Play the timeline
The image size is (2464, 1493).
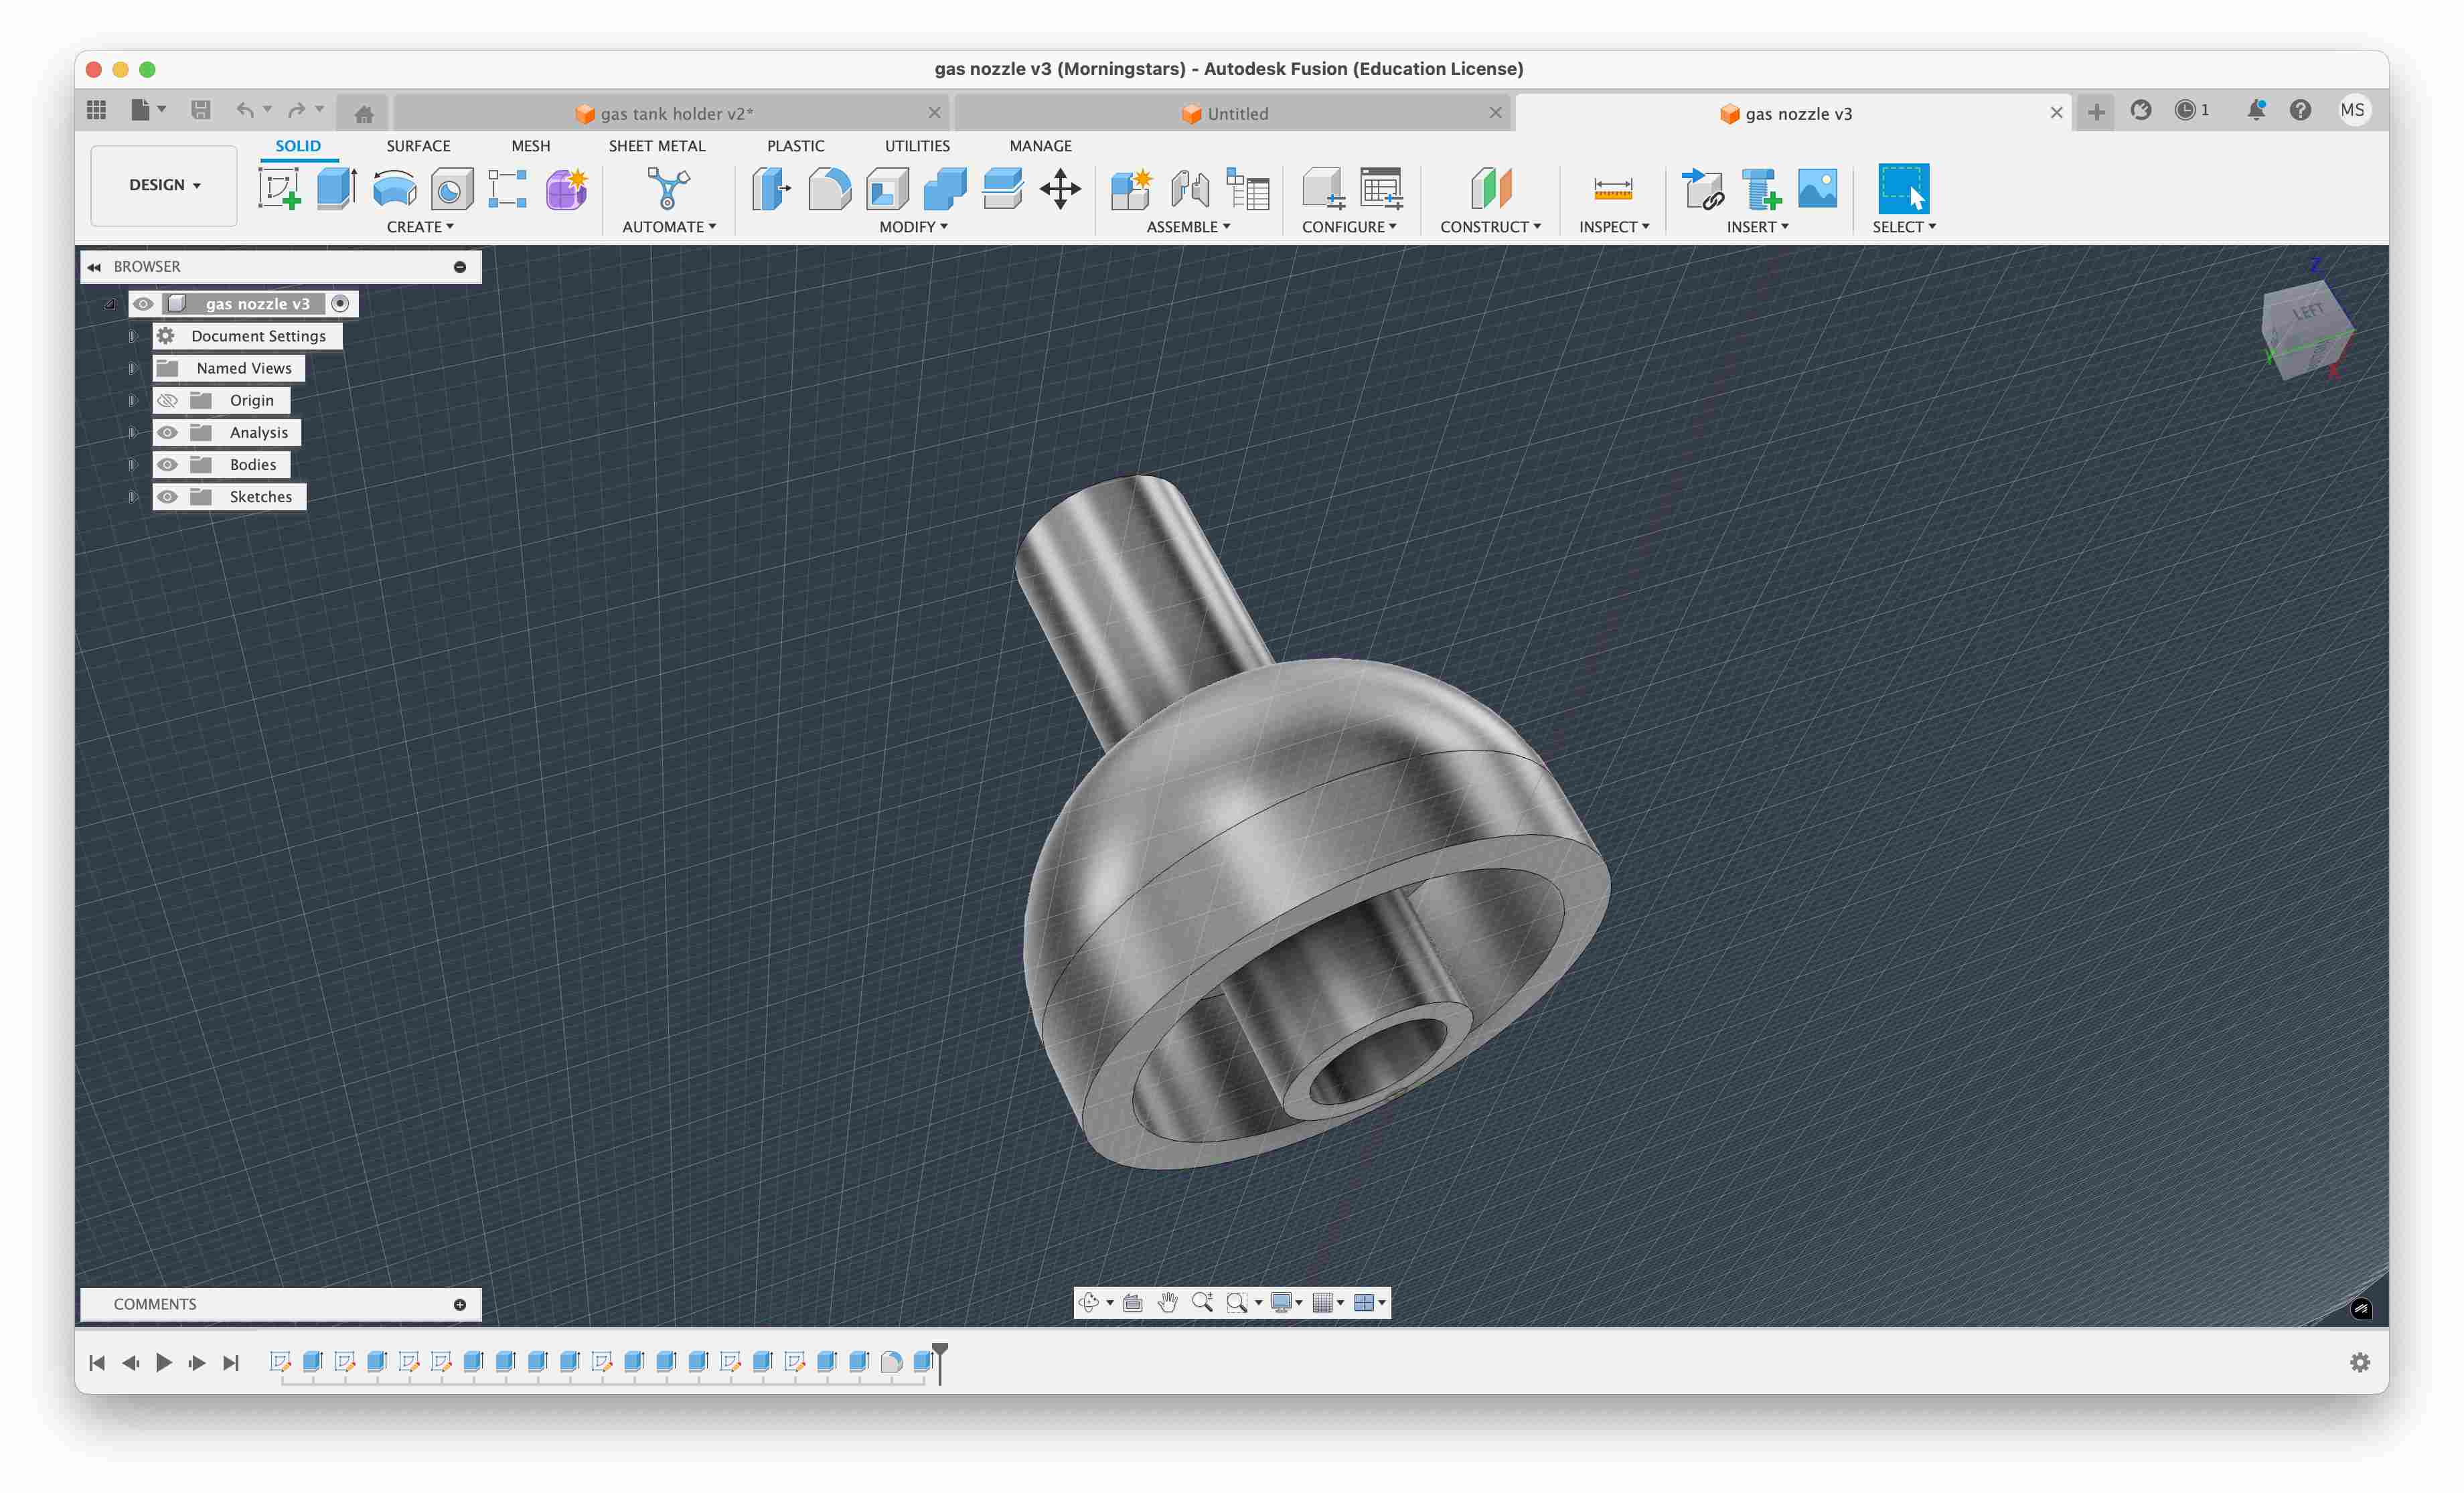tap(164, 1362)
